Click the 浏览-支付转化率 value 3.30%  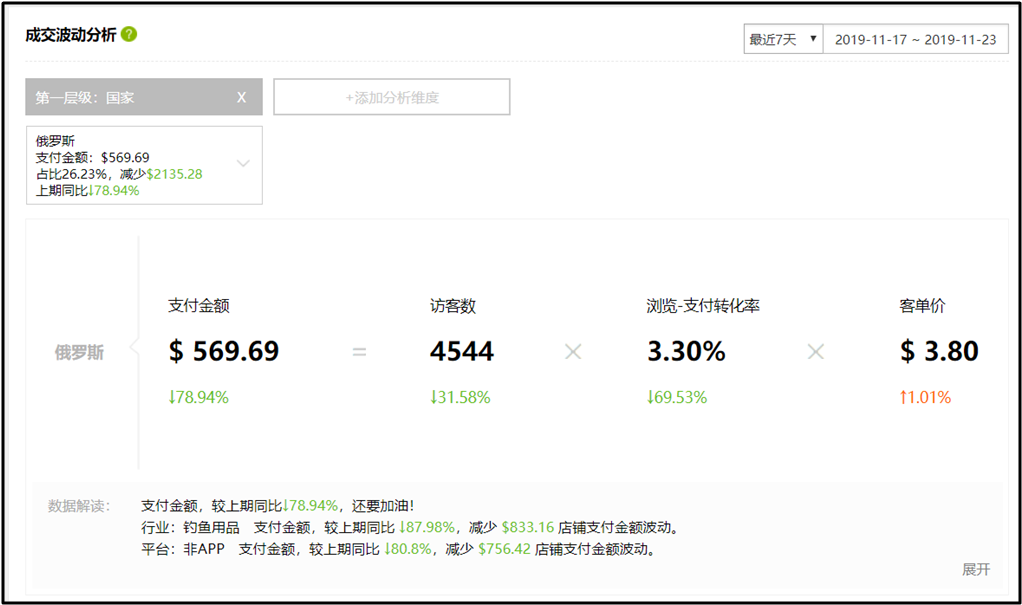click(685, 352)
